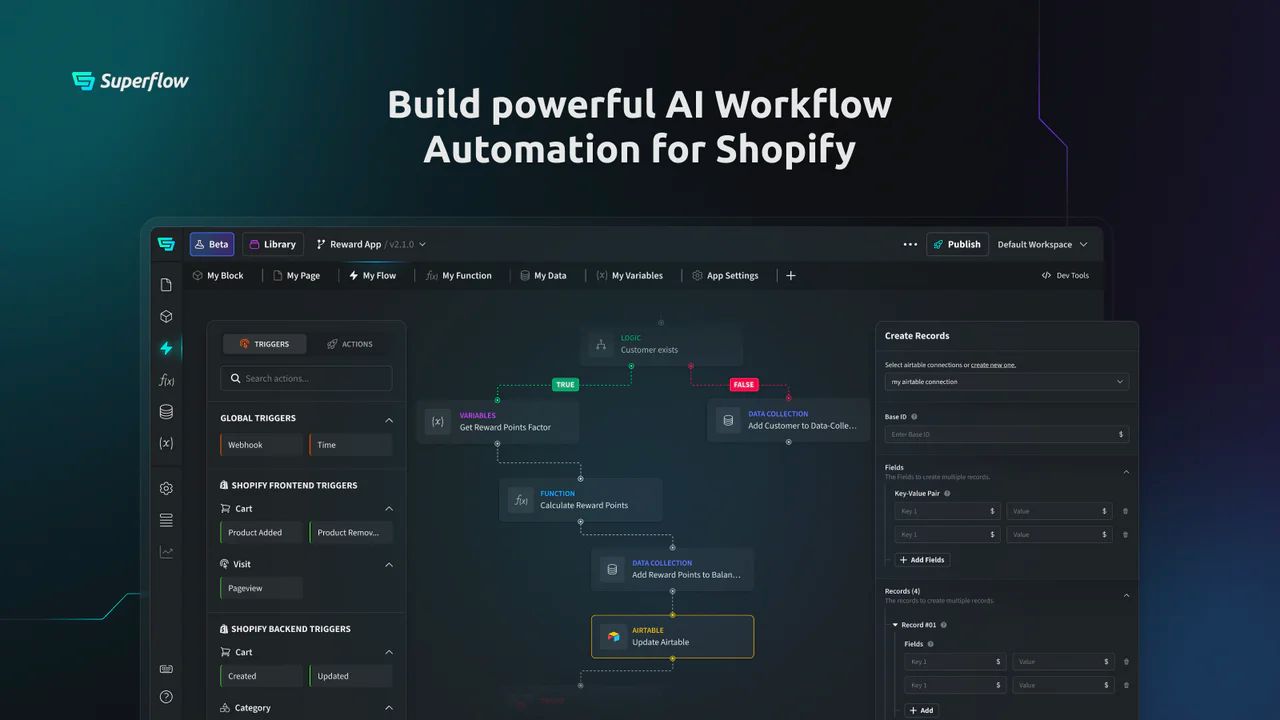Open the My Data tab
1280x720 pixels.
(x=544, y=275)
